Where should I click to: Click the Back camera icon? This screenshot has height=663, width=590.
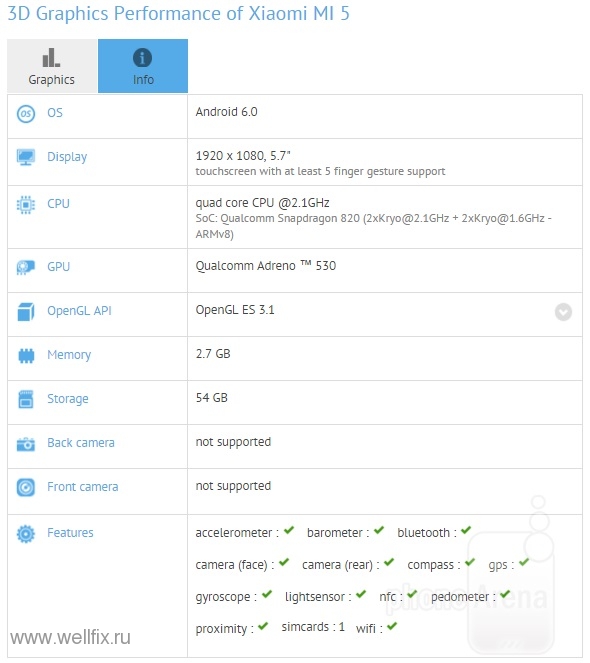[x=26, y=444]
